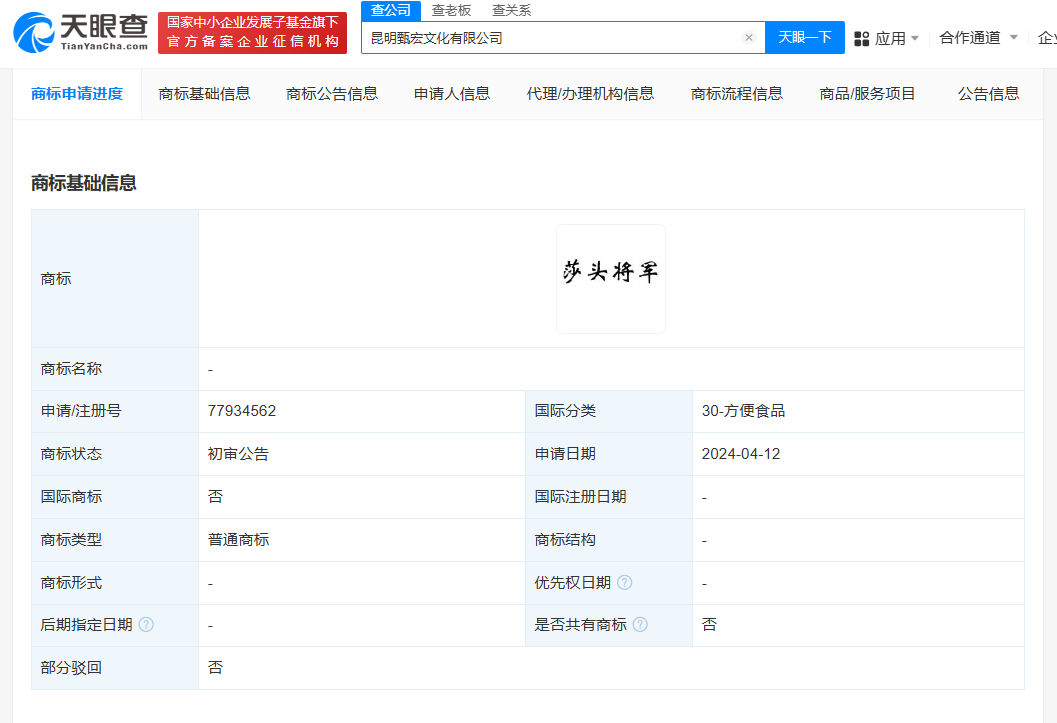Viewport: 1057px width, 723px height.
Task: Click help icon next to 是否共有商标
Action: point(640,624)
